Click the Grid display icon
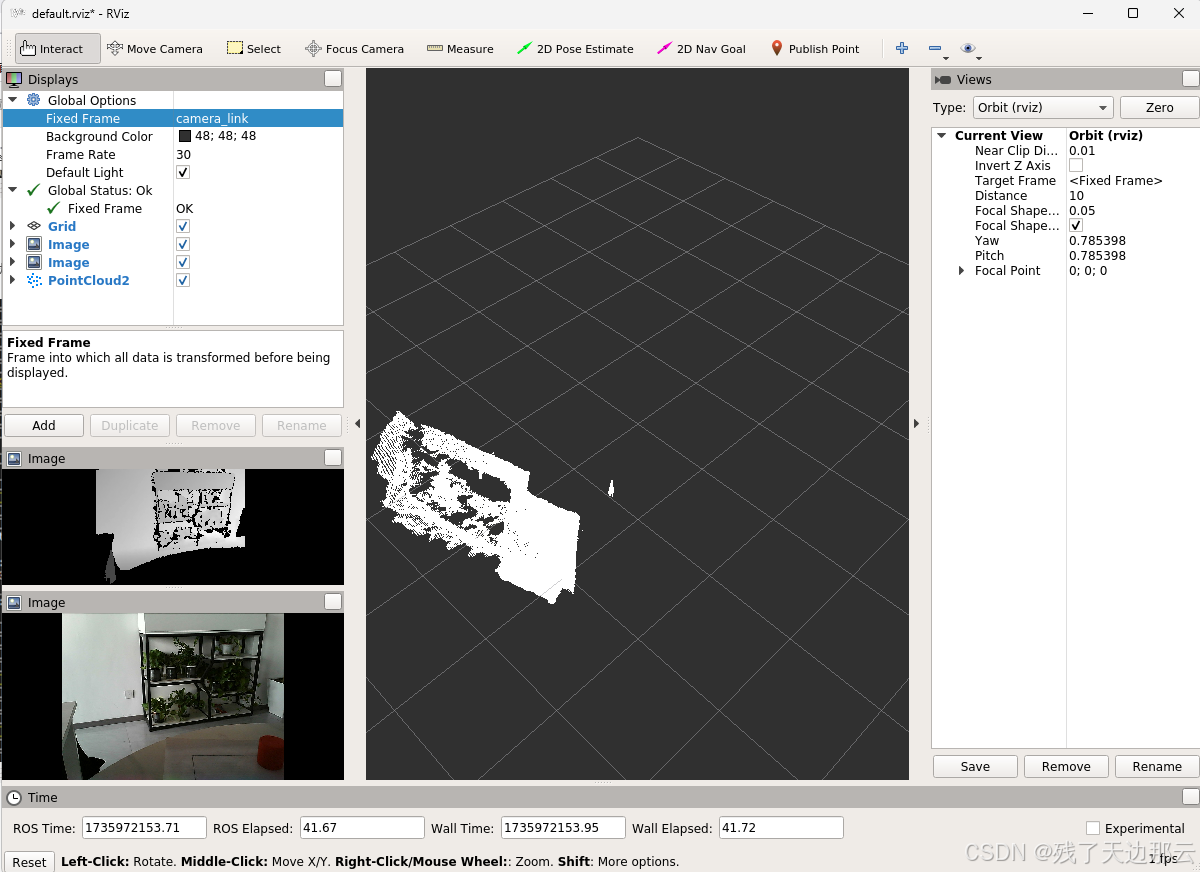This screenshot has width=1200, height=872. (34, 226)
